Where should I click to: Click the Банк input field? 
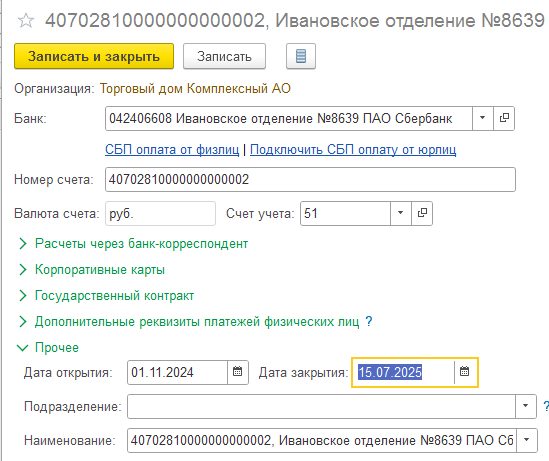(289, 118)
